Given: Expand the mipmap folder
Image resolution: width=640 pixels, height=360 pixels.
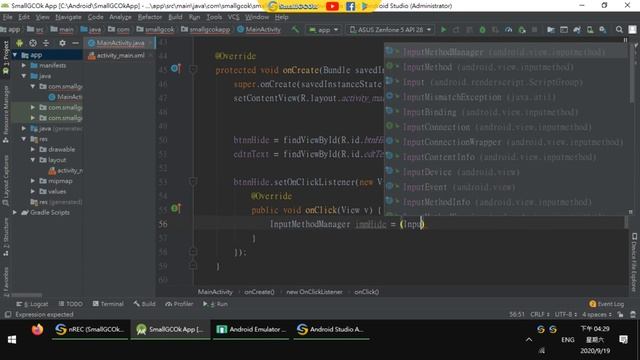Looking at the screenshot, I should (33, 181).
